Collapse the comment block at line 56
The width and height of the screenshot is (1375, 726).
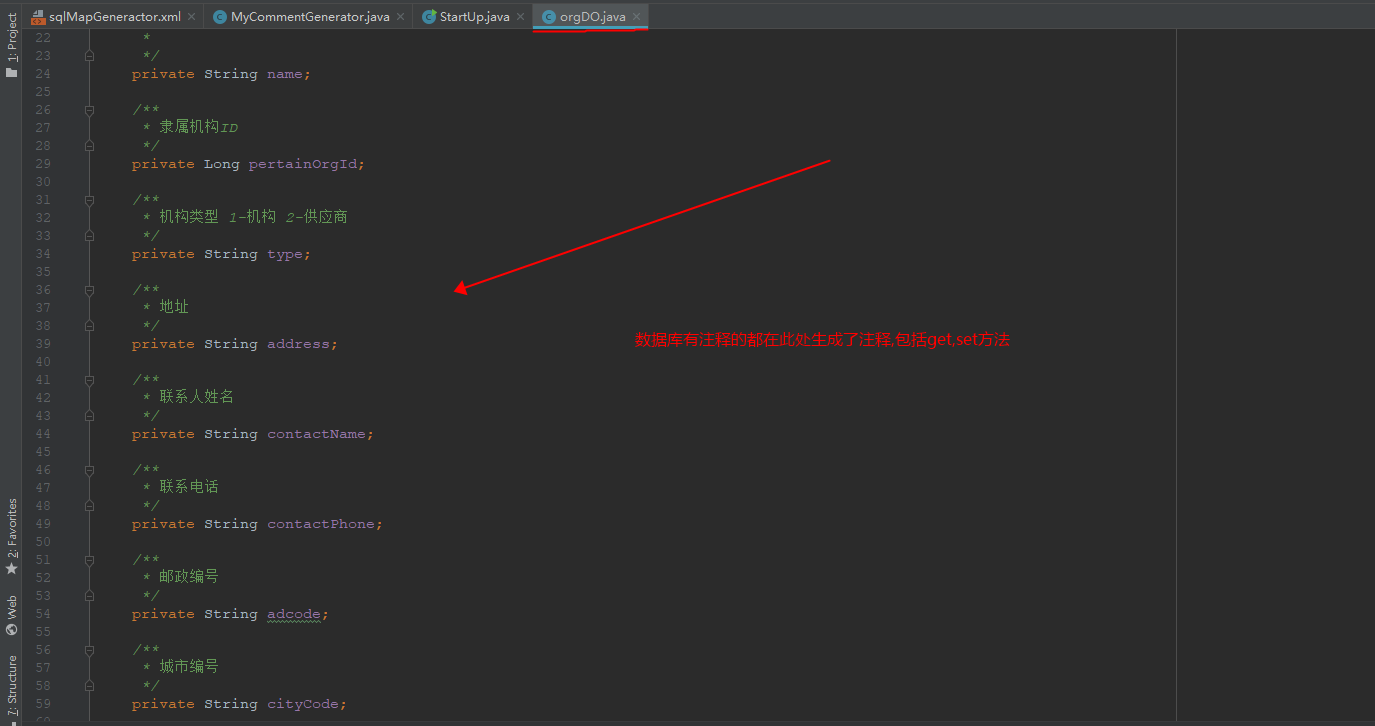[88, 649]
